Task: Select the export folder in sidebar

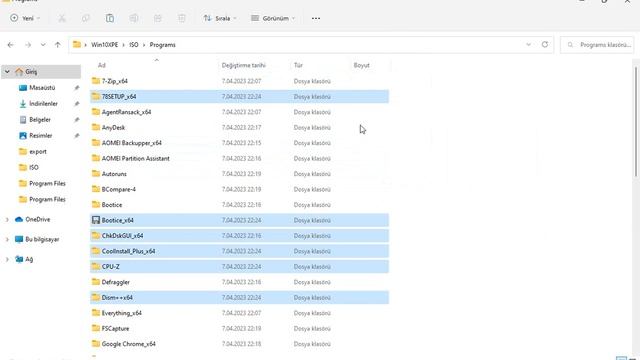Action: pyautogui.click(x=38, y=151)
